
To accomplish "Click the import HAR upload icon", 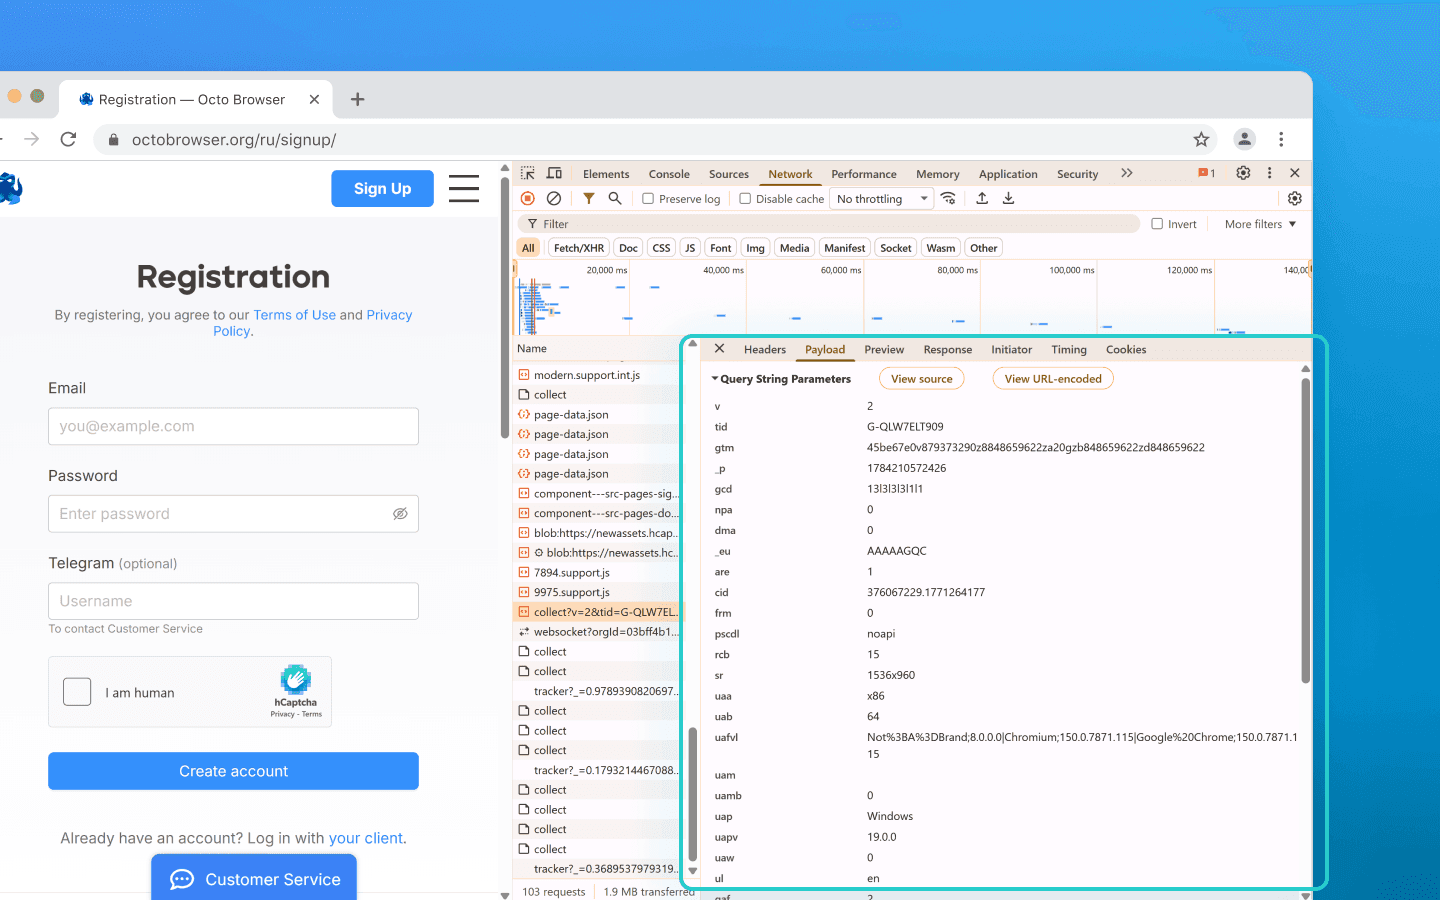I will coord(982,198).
